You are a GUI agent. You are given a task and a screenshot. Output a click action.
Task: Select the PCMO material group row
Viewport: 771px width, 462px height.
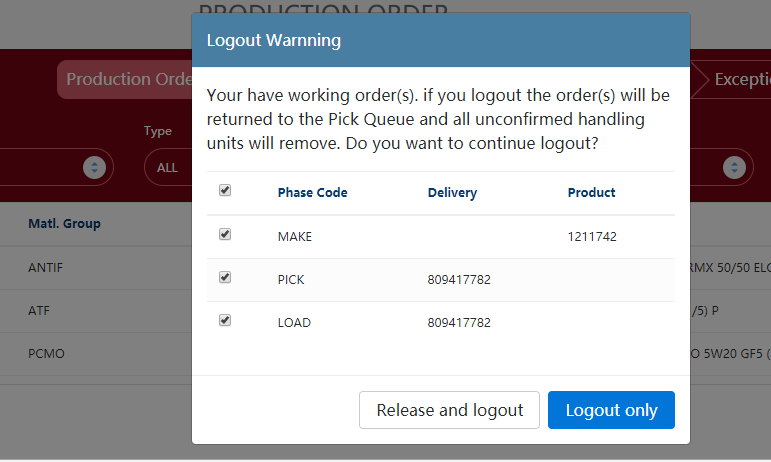(x=46, y=353)
